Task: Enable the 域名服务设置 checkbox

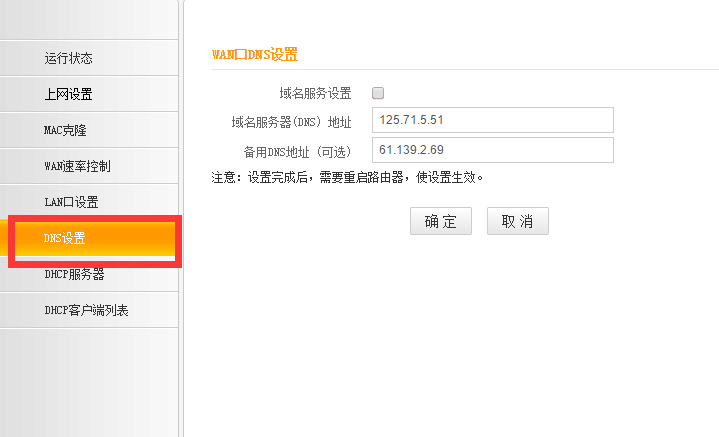Action: coord(378,93)
